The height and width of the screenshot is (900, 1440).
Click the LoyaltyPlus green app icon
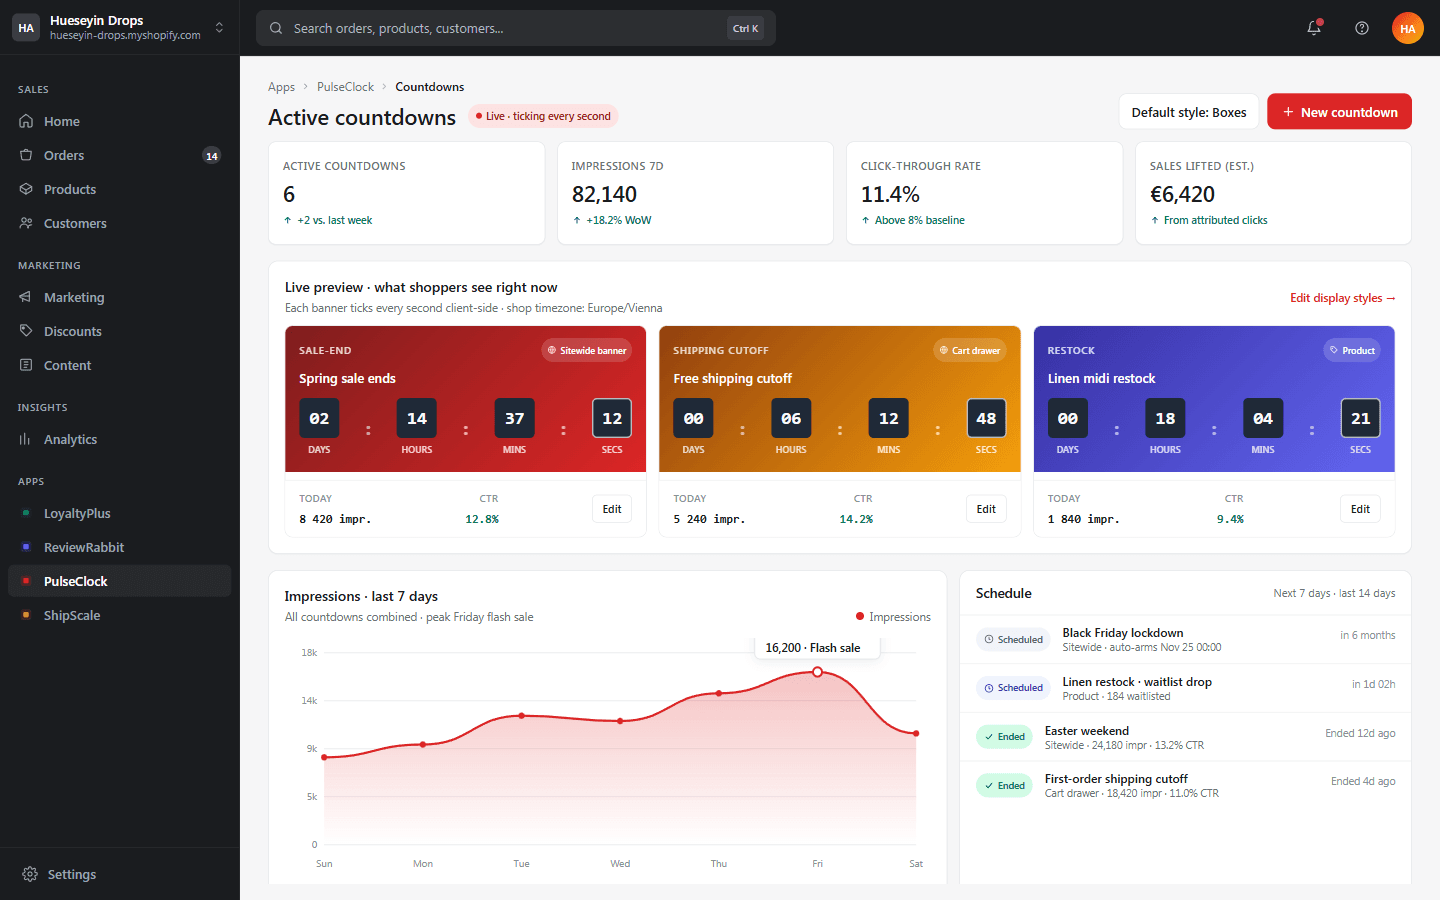26,513
